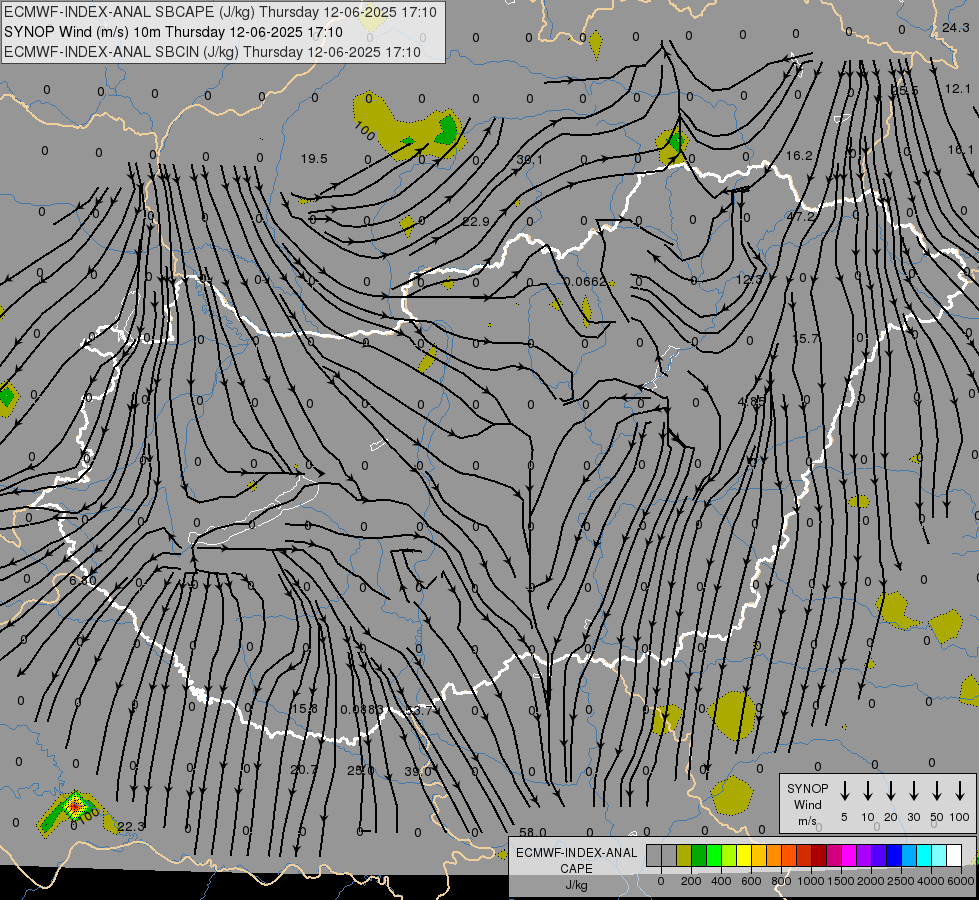Choose the pale cyan CAPE legend swatch

pyautogui.click(x=938, y=856)
